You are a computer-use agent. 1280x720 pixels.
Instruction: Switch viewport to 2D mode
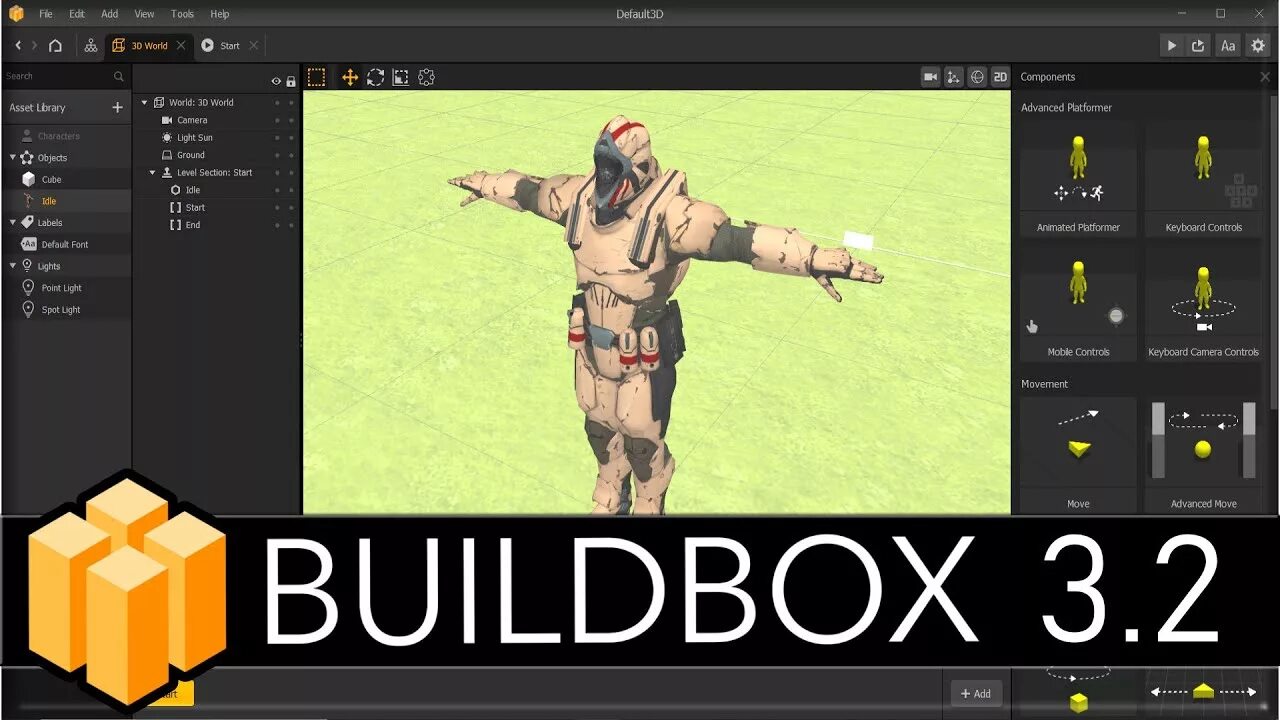[1000, 77]
